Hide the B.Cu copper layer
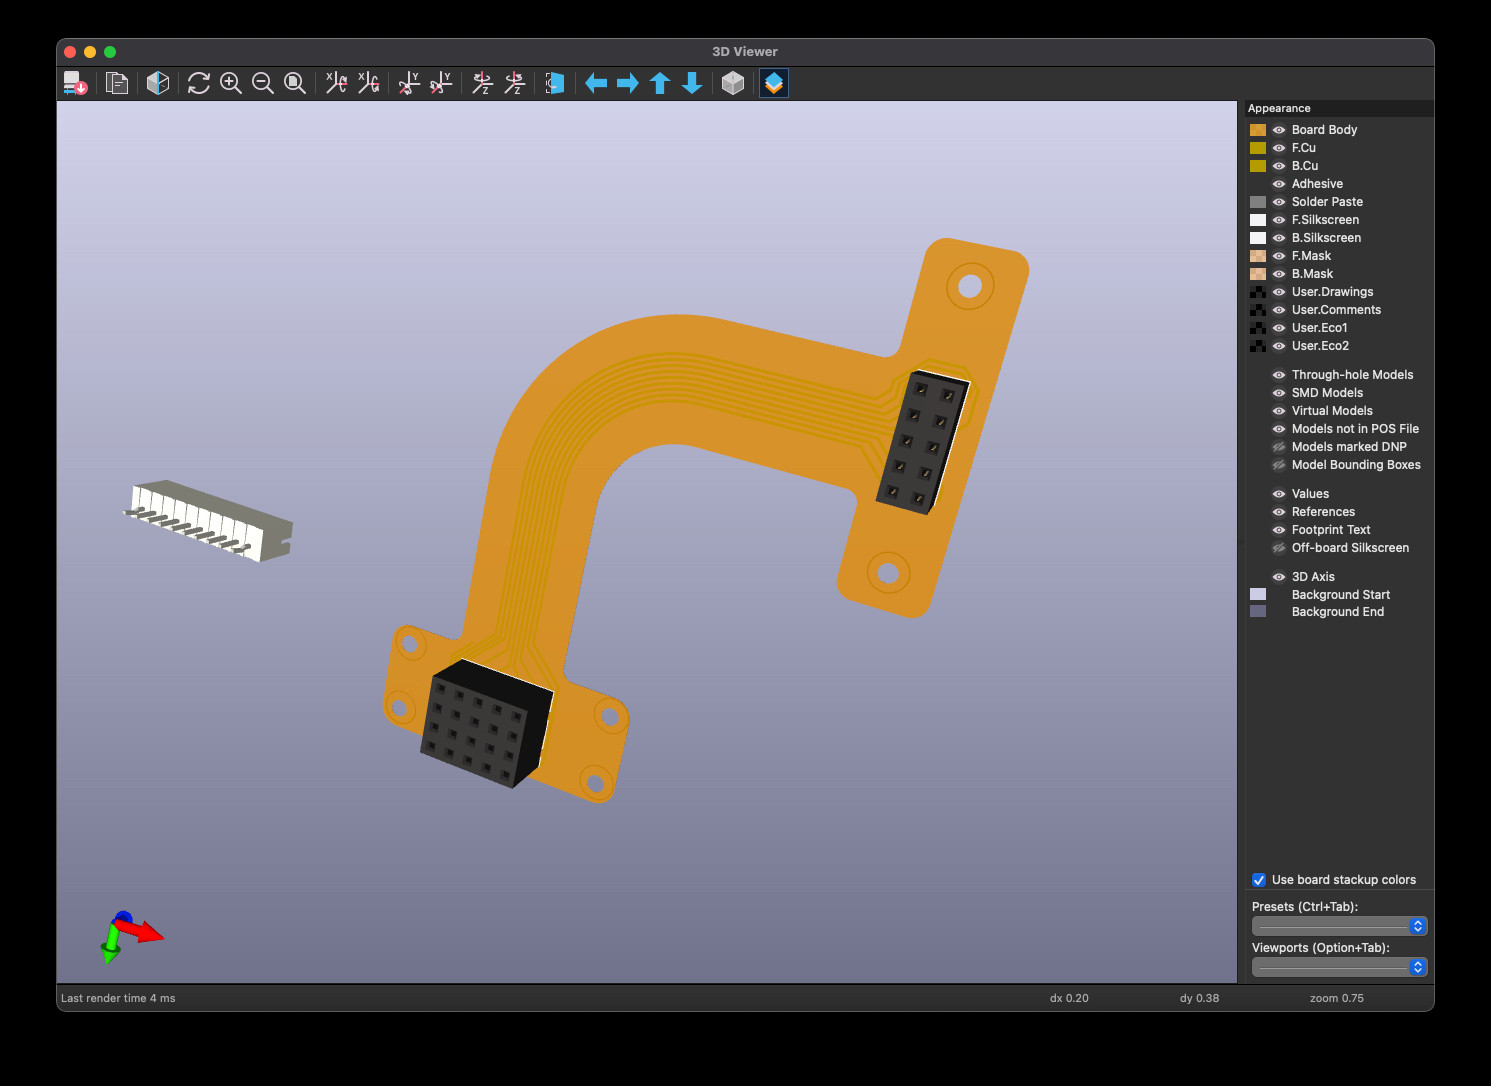1491x1086 pixels. (1279, 166)
